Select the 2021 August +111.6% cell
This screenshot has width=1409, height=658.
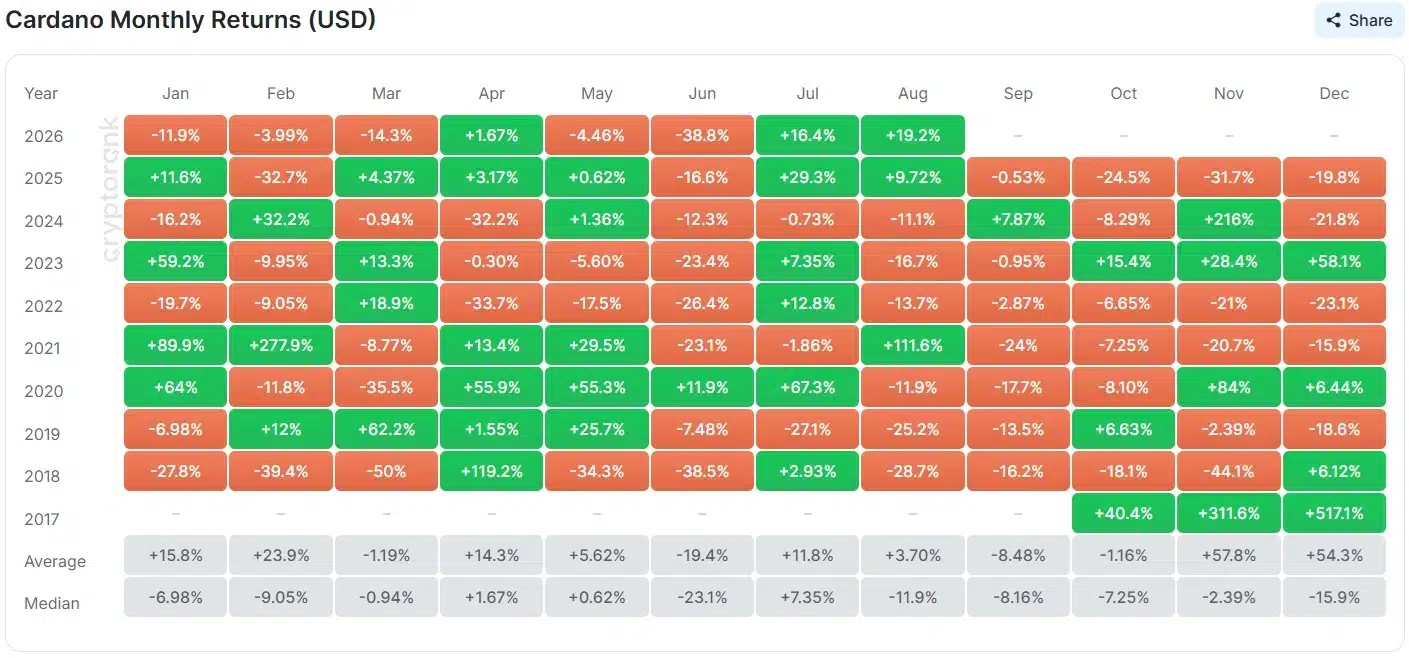click(x=913, y=345)
